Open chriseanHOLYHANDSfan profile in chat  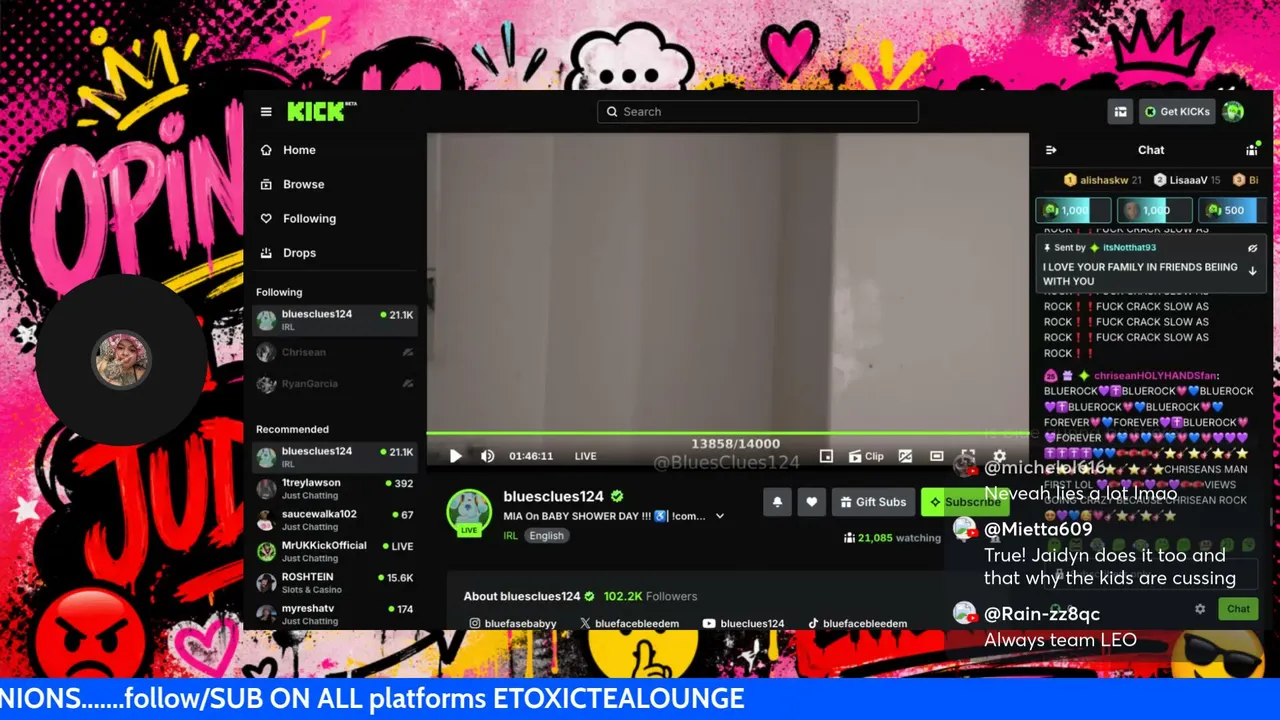click(x=1155, y=376)
